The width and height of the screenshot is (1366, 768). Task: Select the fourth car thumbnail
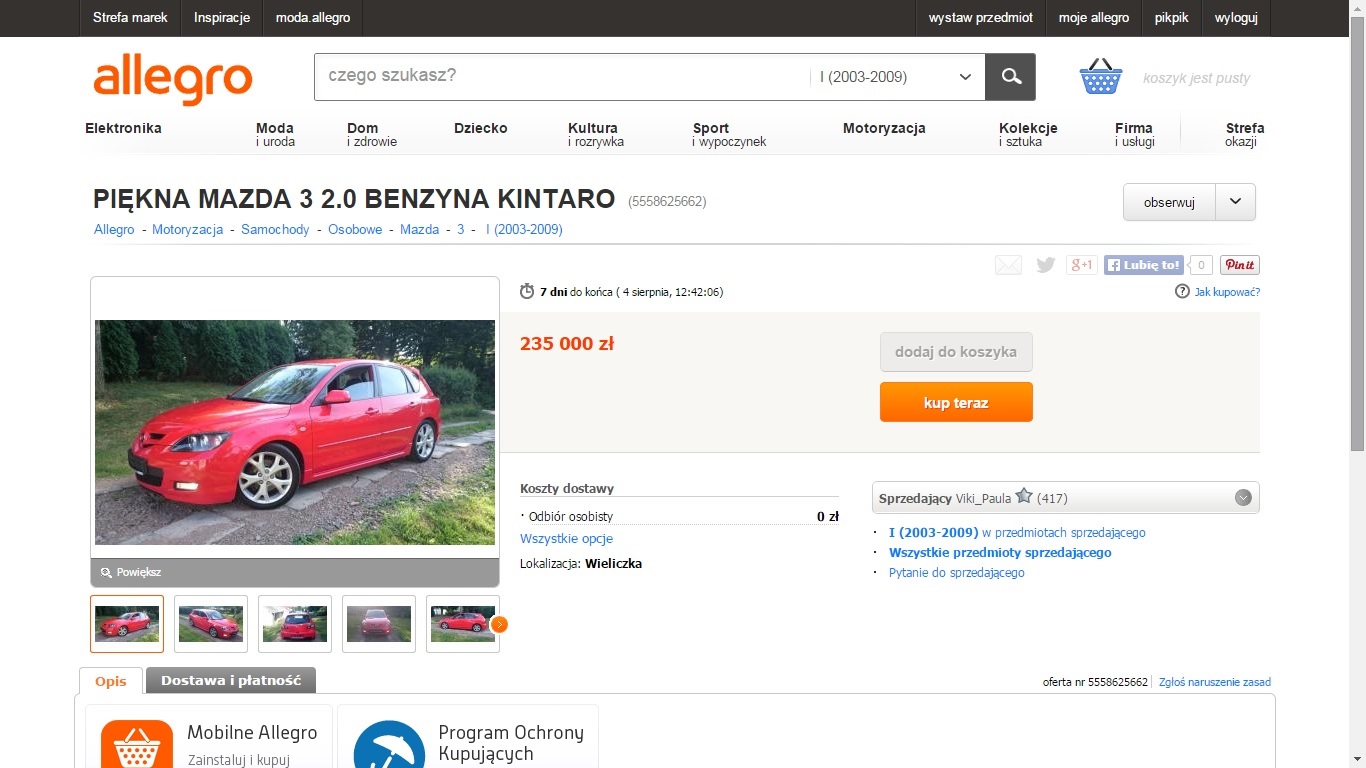coord(379,624)
